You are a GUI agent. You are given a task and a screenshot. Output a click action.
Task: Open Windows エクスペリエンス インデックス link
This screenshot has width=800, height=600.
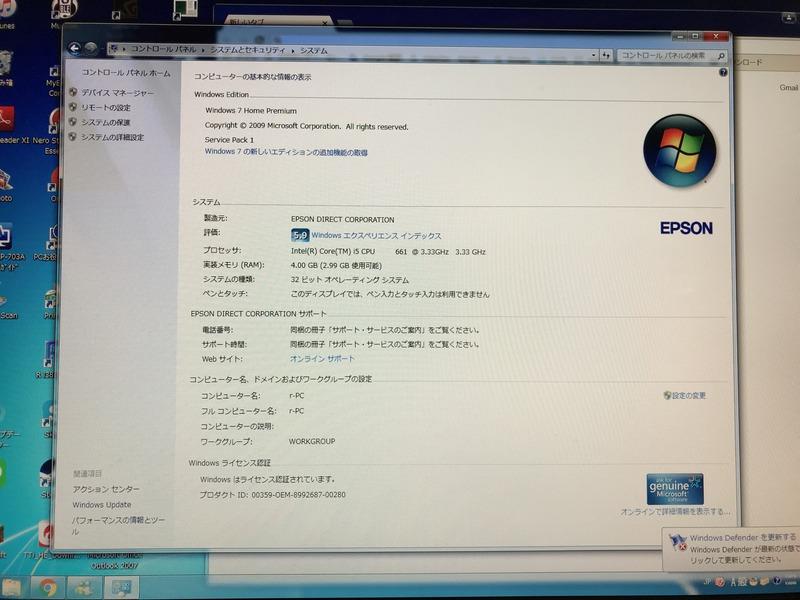(x=377, y=236)
